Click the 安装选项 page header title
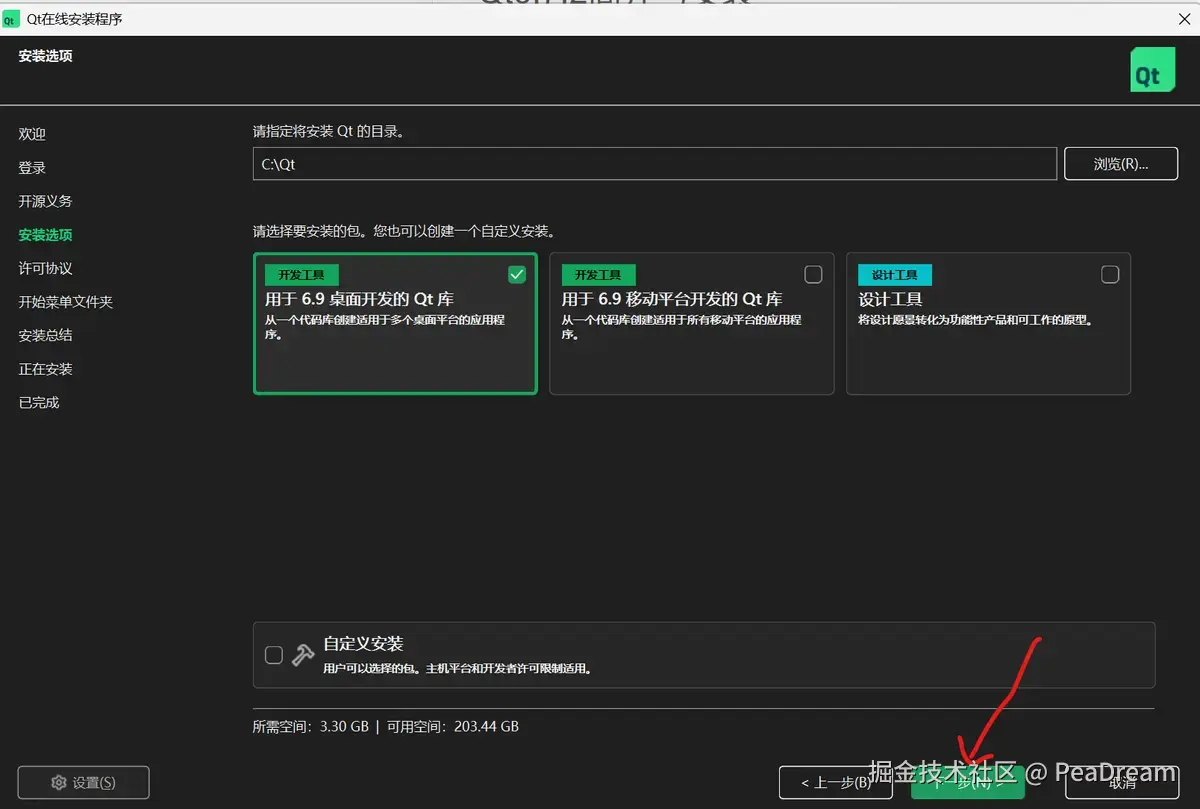The image size is (1200, 809). [x=45, y=56]
